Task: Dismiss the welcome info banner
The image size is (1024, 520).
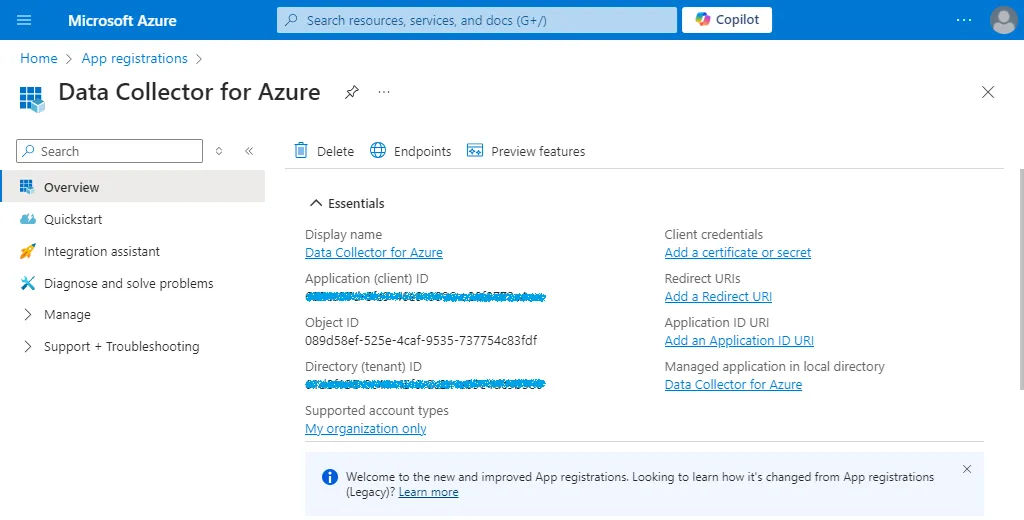Action: click(967, 469)
